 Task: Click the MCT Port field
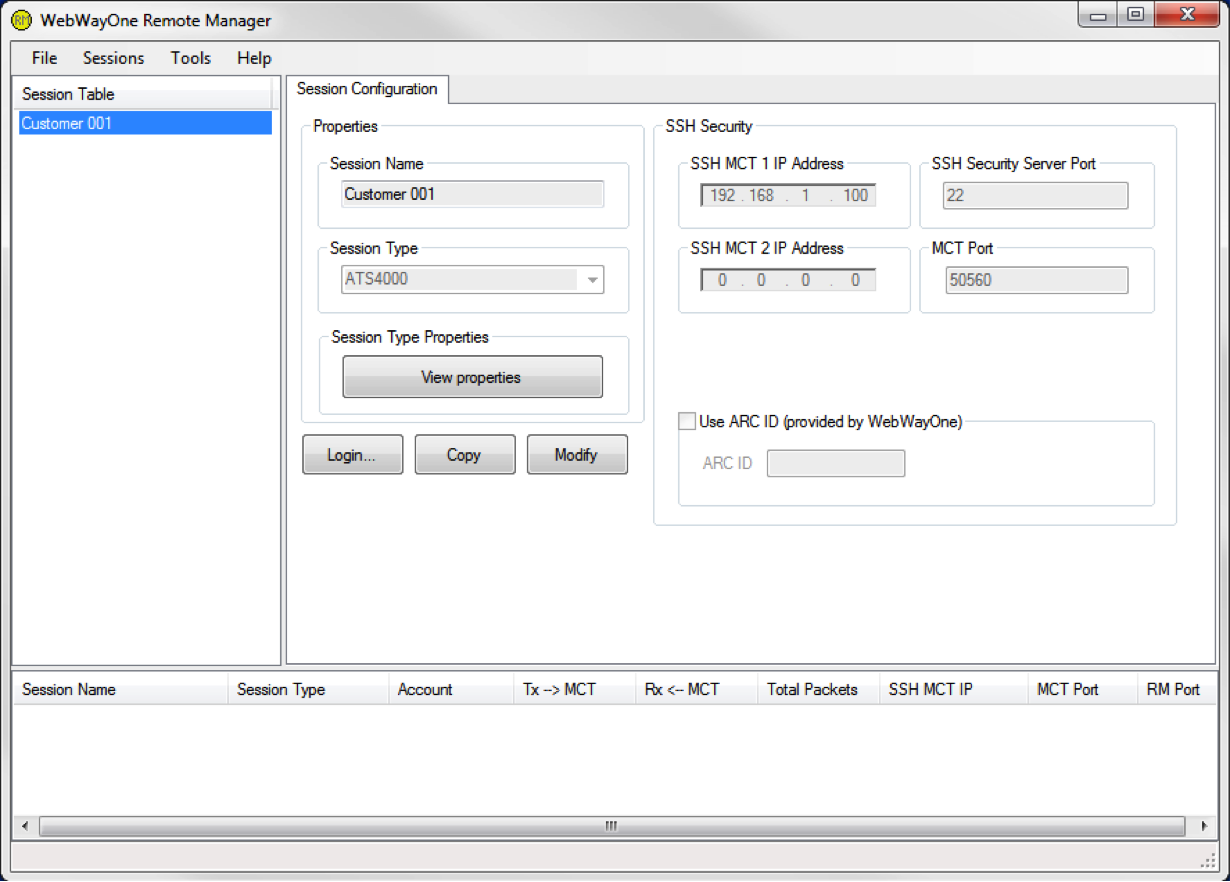[x=1035, y=281]
